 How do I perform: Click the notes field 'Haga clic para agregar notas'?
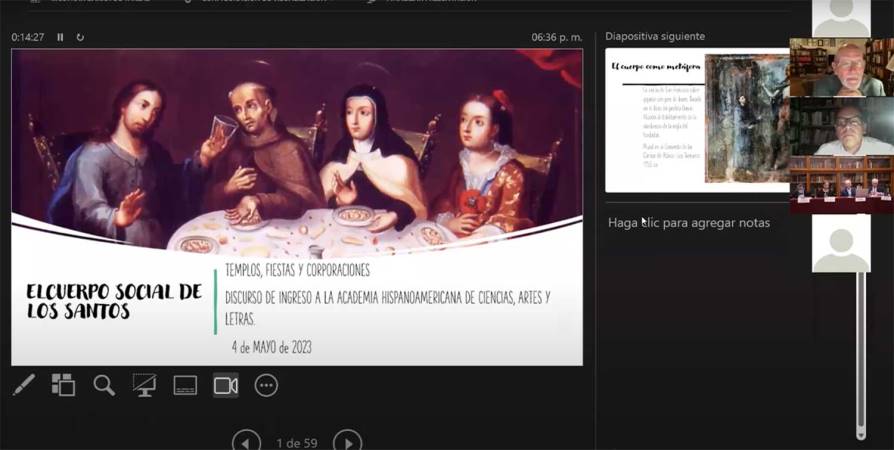pos(689,223)
